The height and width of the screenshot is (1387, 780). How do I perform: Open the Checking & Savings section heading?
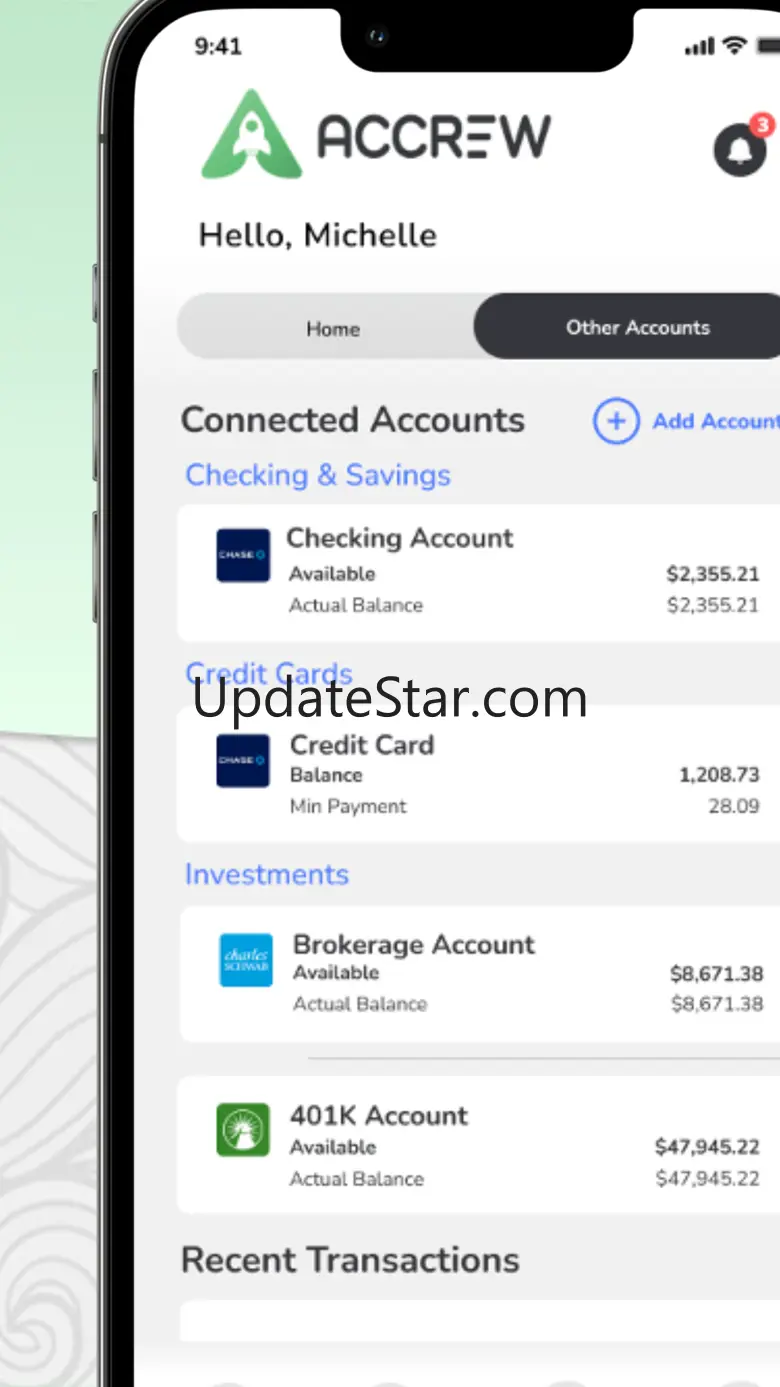pos(318,475)
